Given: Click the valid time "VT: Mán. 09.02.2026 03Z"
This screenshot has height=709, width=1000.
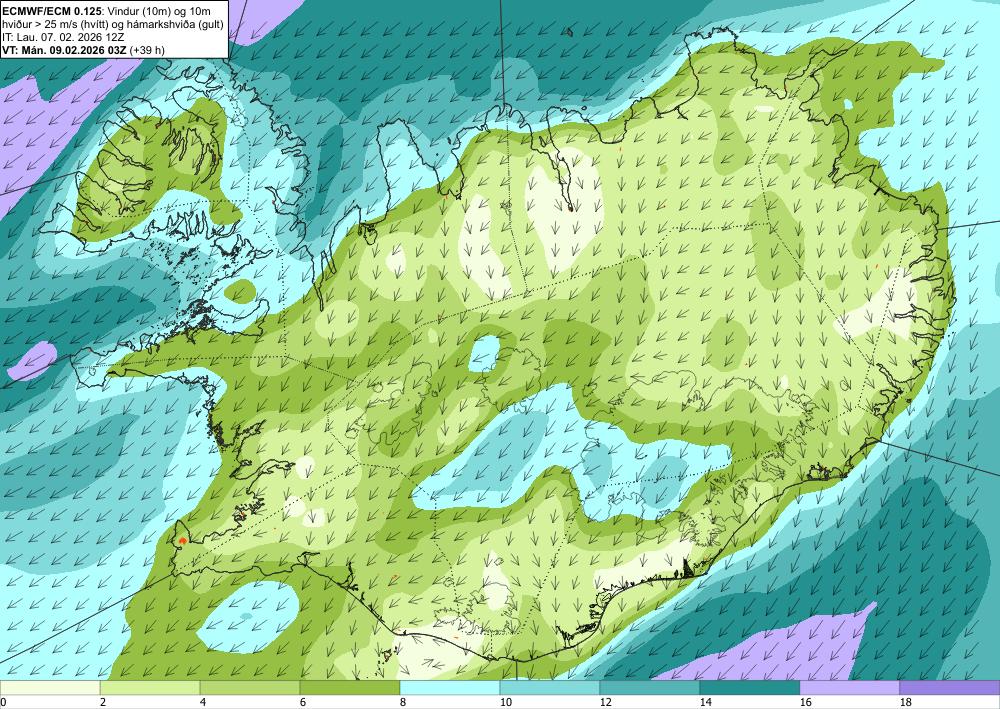Looking at the screenshot, I should coord(64,50).
